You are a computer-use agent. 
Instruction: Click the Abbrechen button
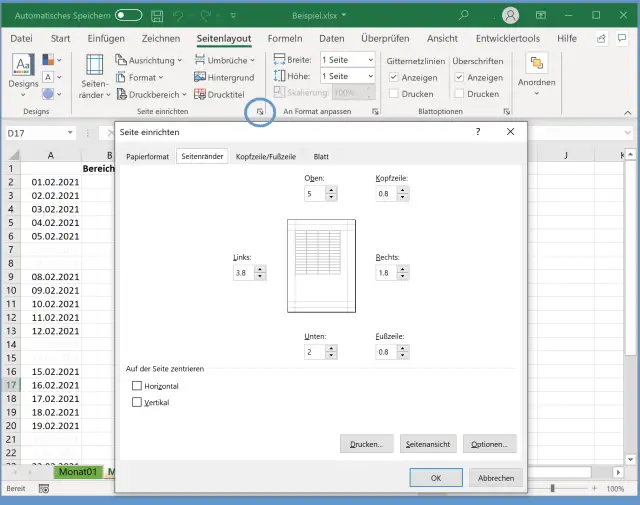[x=496, y=478]
